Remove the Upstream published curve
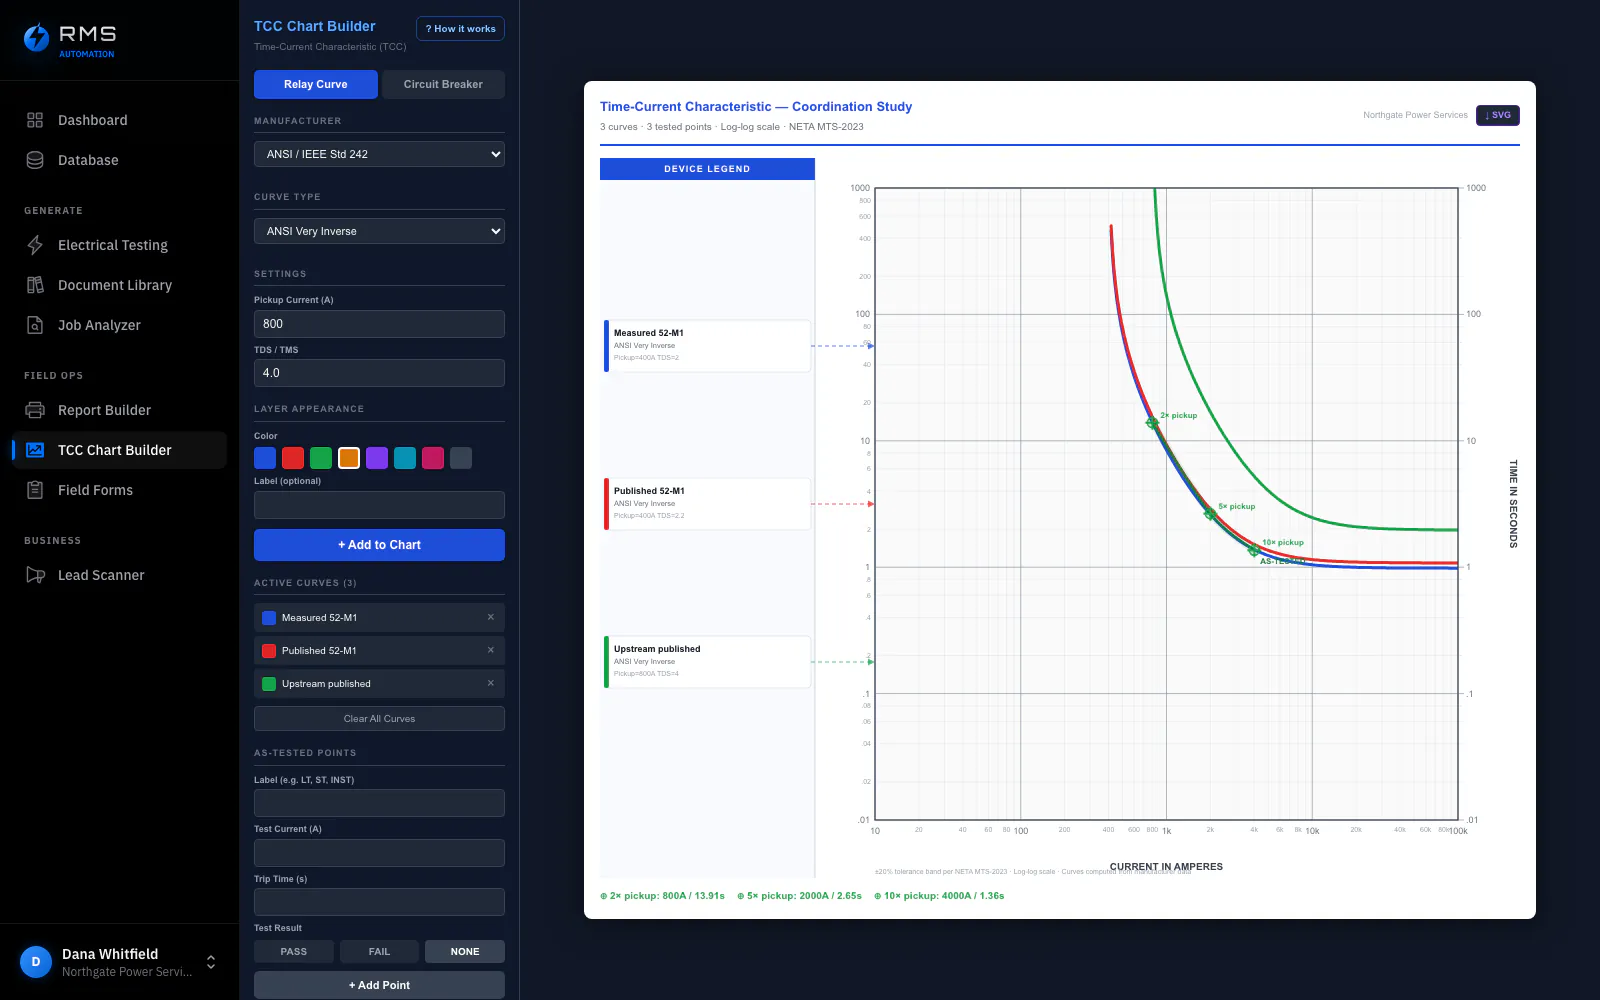Viewport: 1600px width, 1000px height. point(491,683)
